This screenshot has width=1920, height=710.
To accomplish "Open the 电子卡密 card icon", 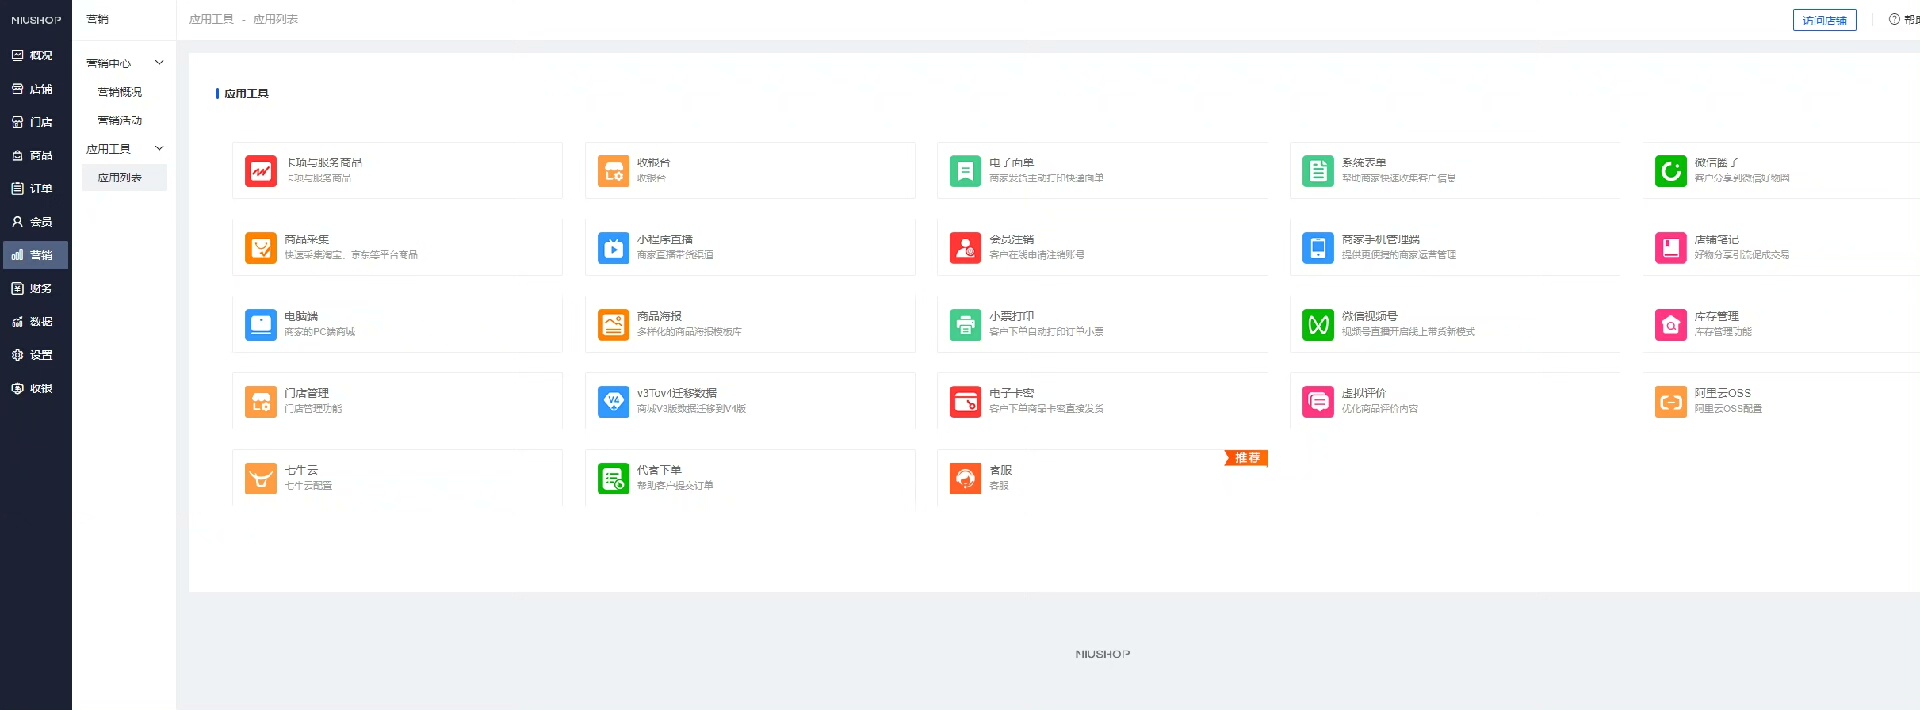I will pyautogui.click(x=965, y=401).
